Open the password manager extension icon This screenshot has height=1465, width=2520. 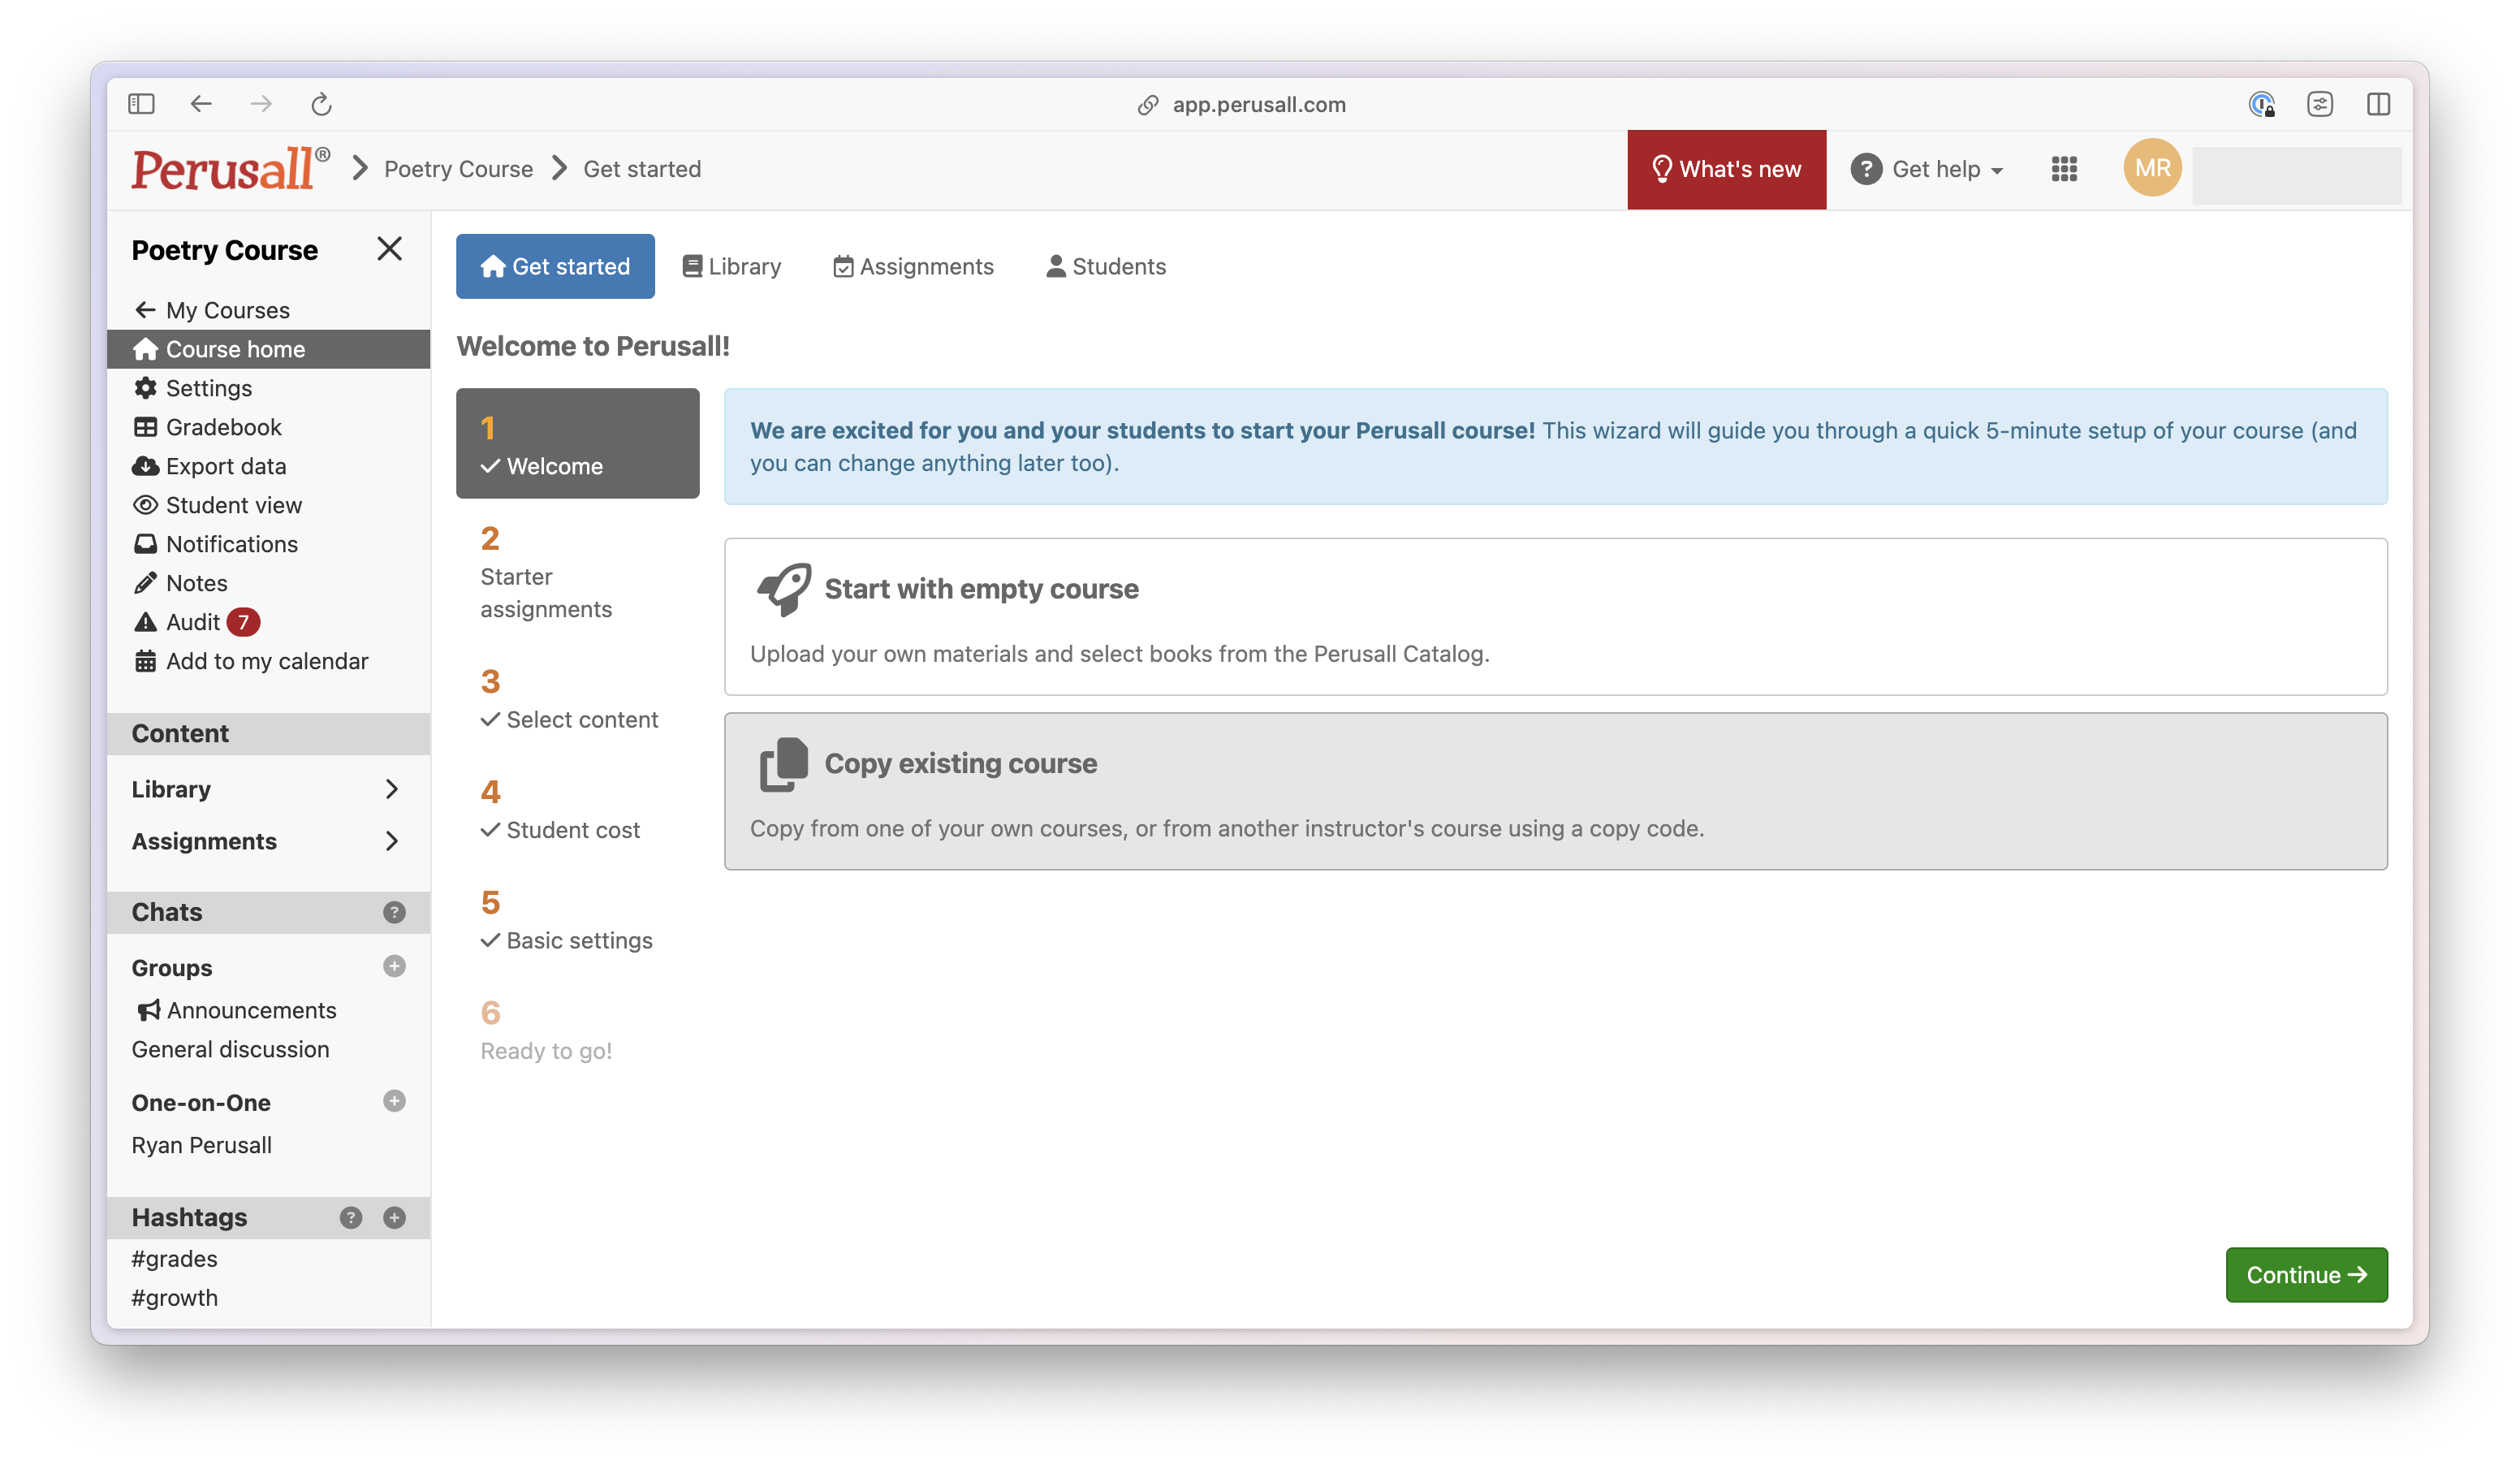[2261, 104]
